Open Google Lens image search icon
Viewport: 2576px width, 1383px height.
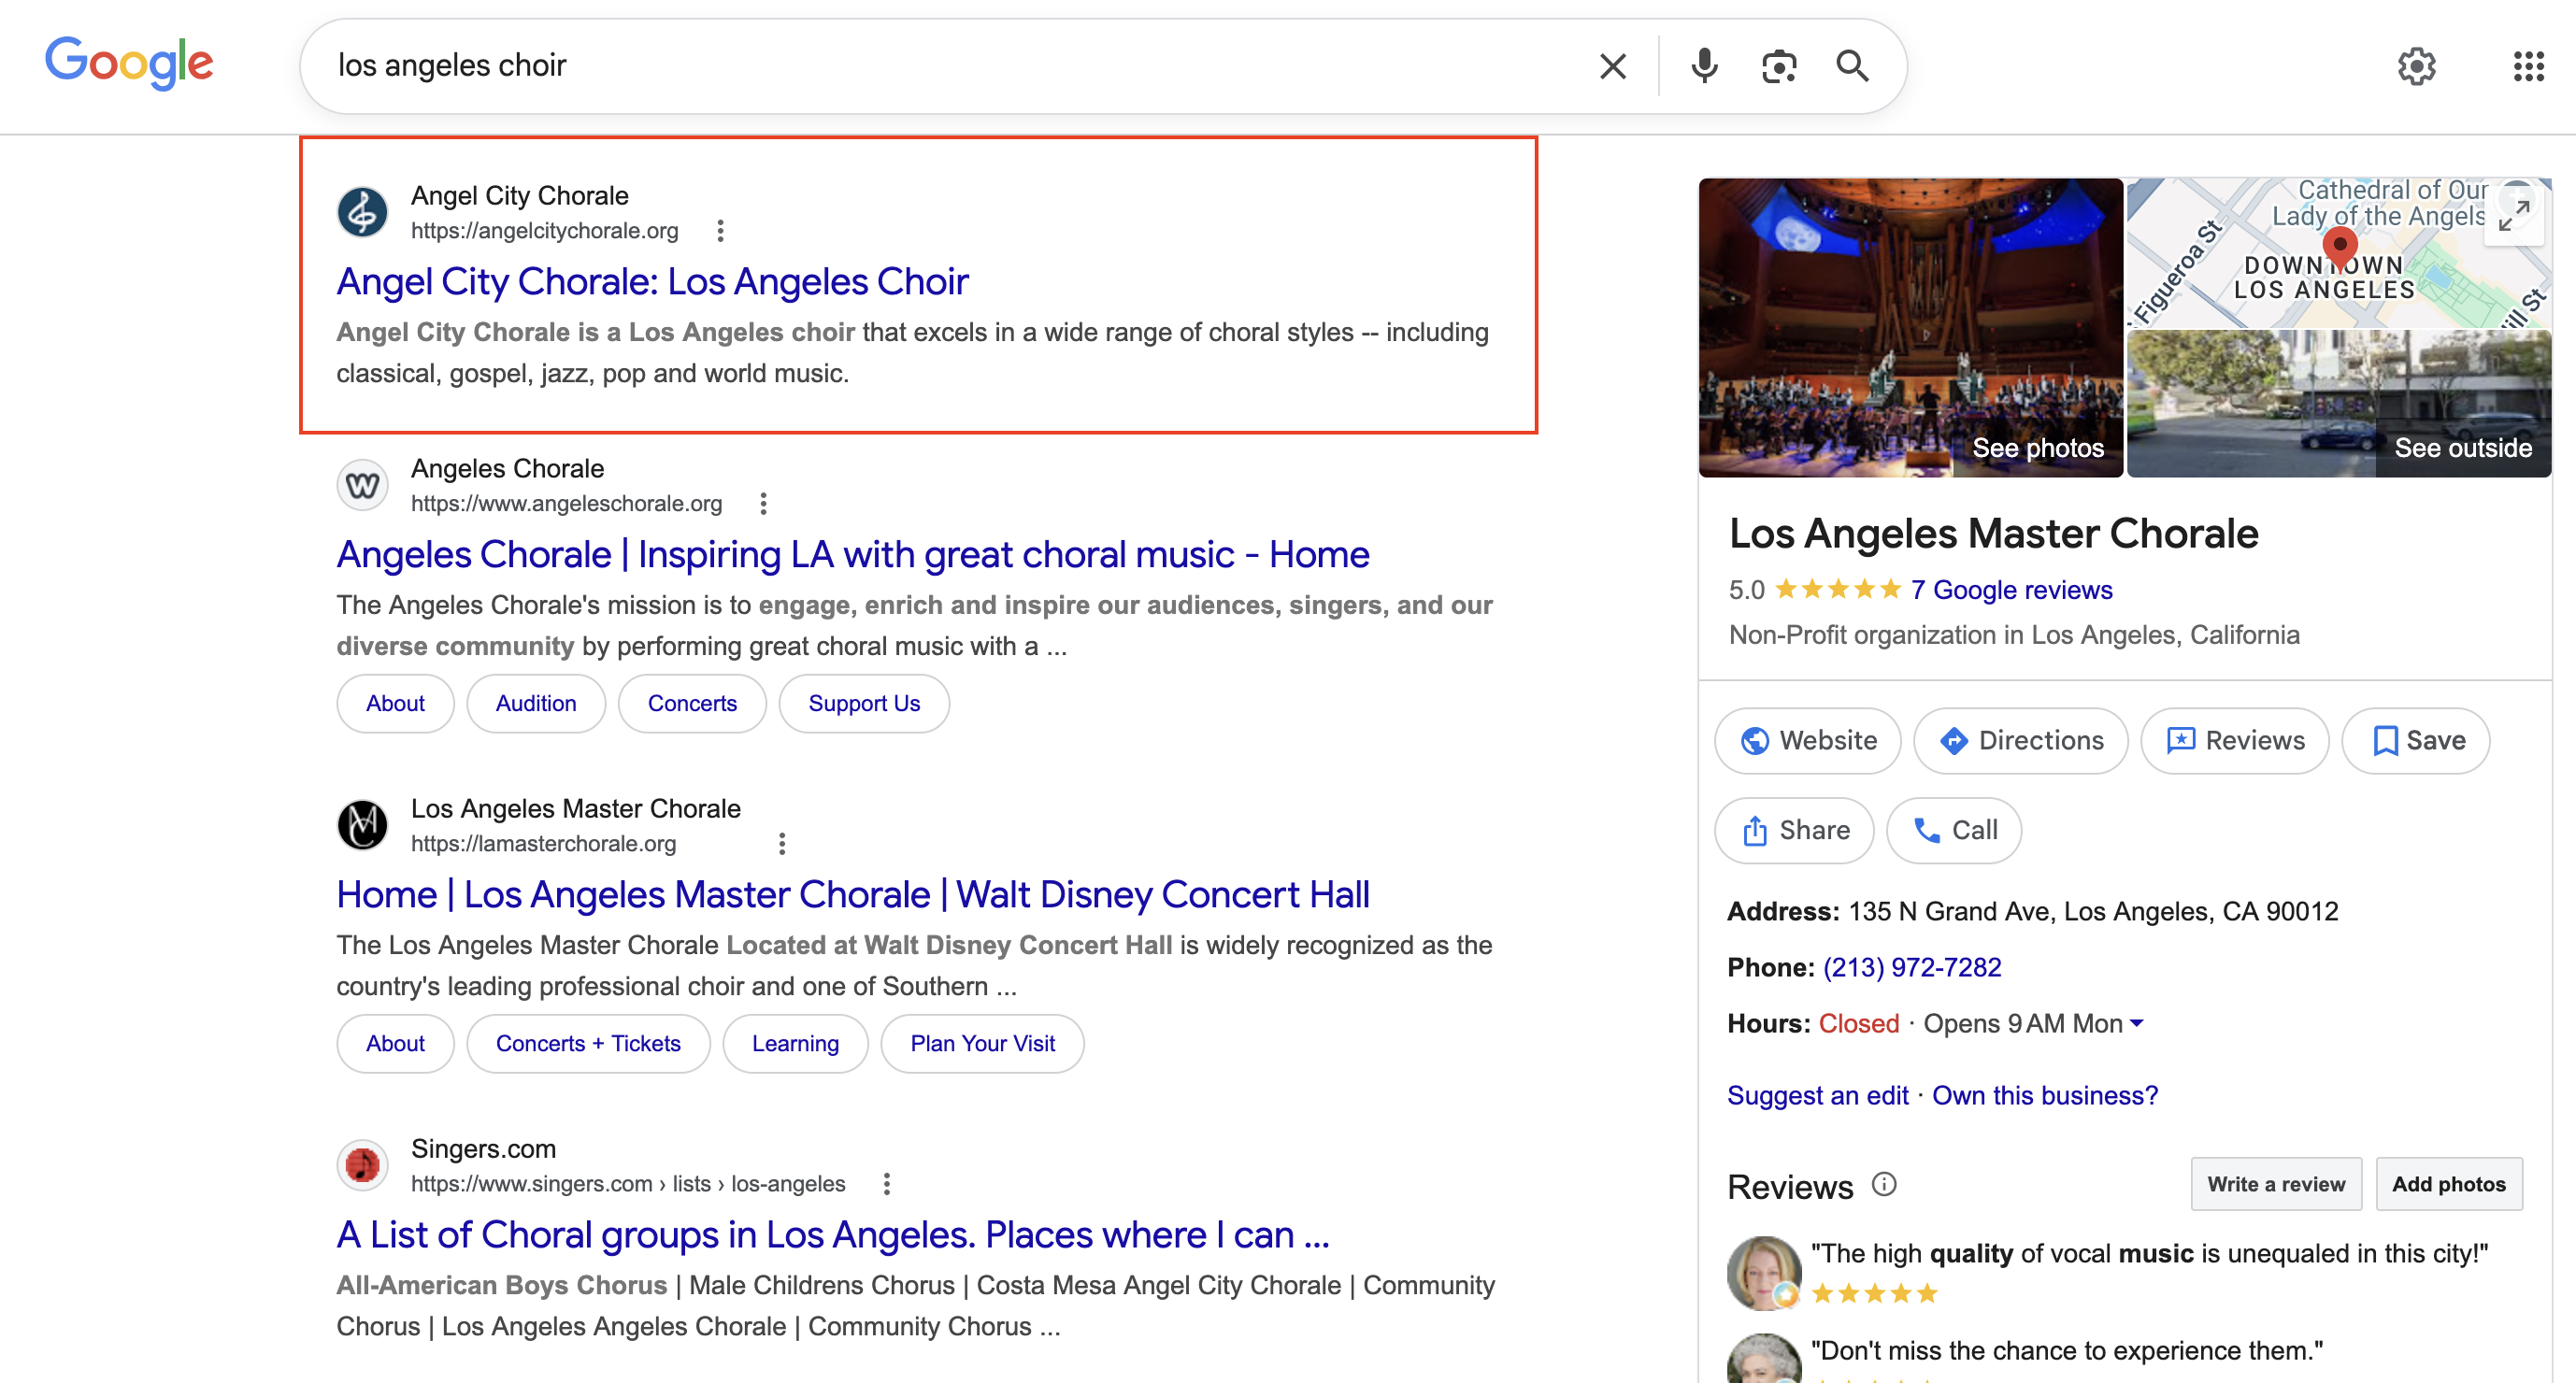(x=1779, y=66)
